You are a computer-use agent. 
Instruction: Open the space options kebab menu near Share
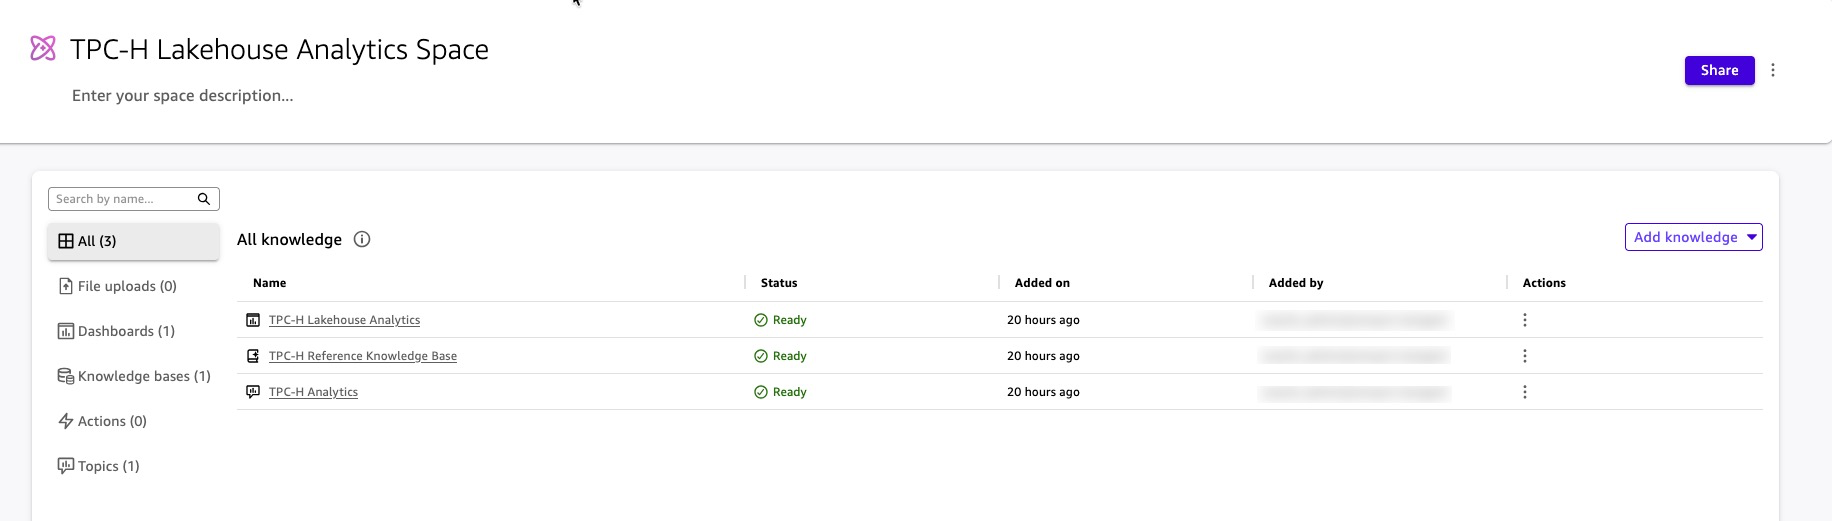pos(1773,70)
